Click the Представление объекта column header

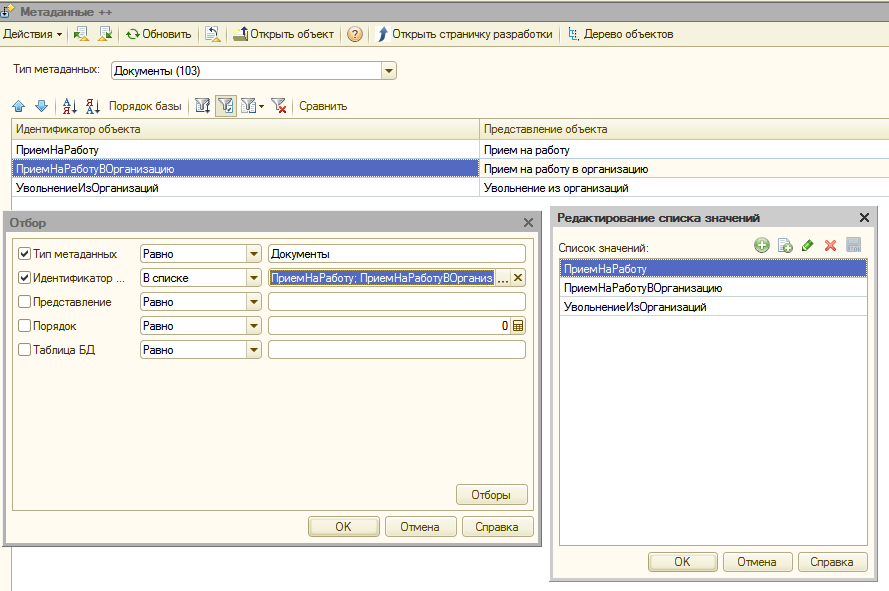click(684, 129)
